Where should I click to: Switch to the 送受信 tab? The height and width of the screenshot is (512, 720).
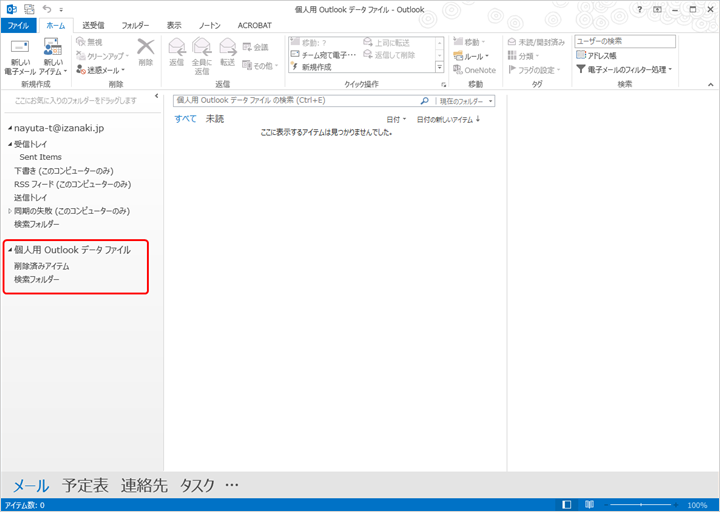click(93, 25)
